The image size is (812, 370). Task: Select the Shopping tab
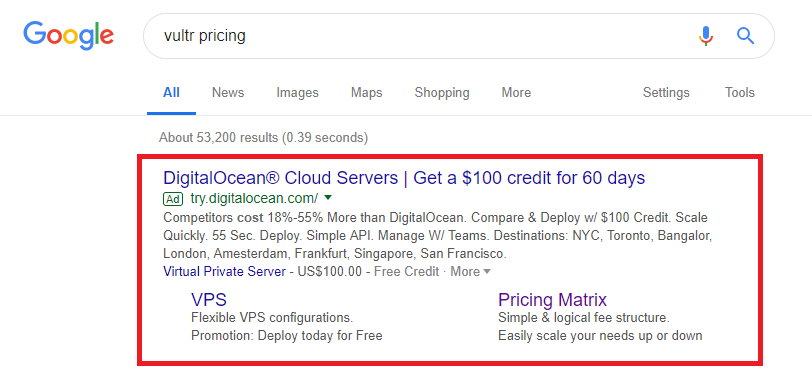442,93
